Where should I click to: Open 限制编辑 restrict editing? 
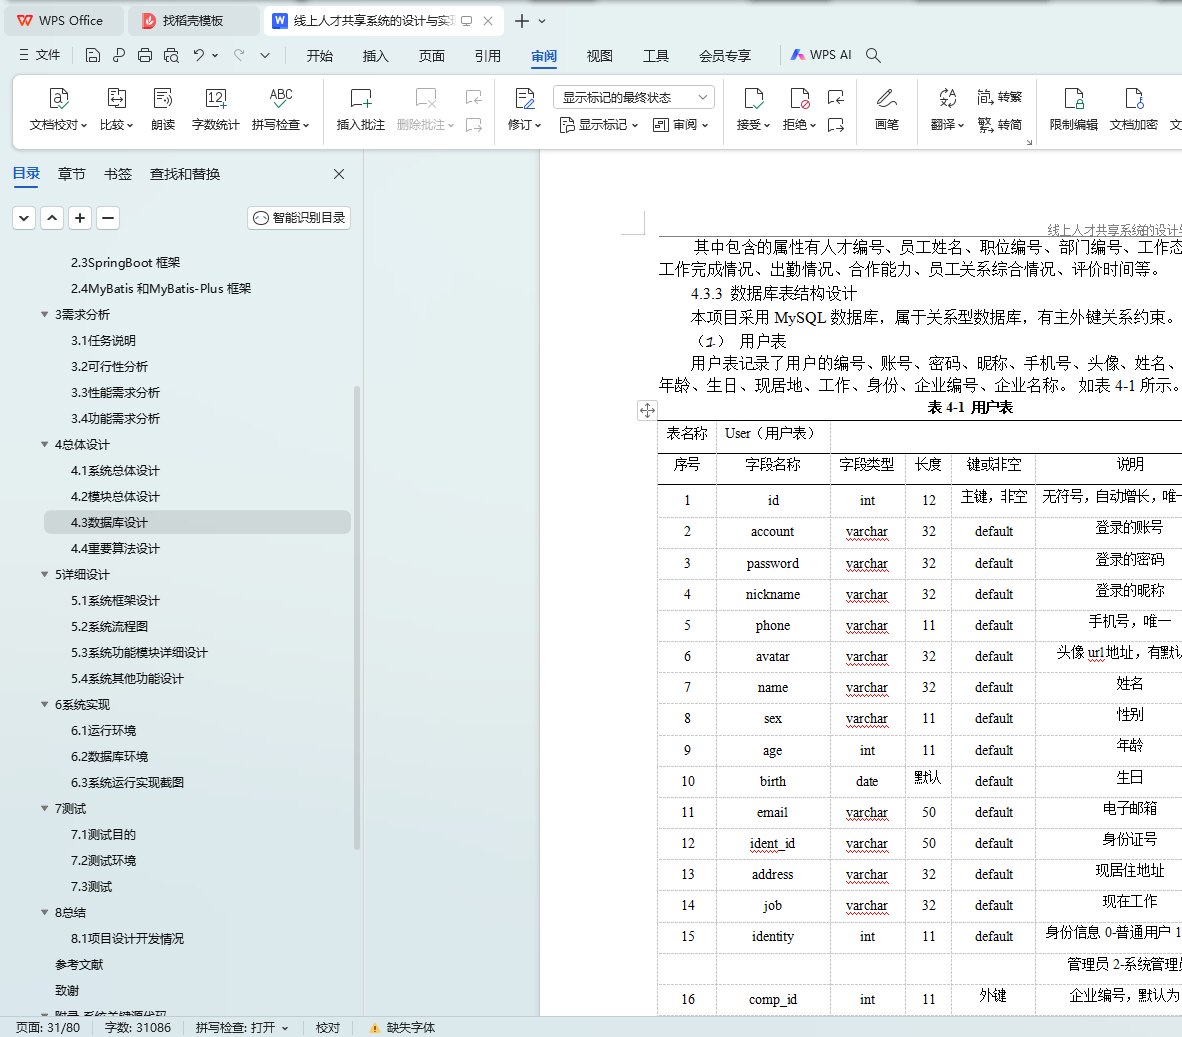1073,109
